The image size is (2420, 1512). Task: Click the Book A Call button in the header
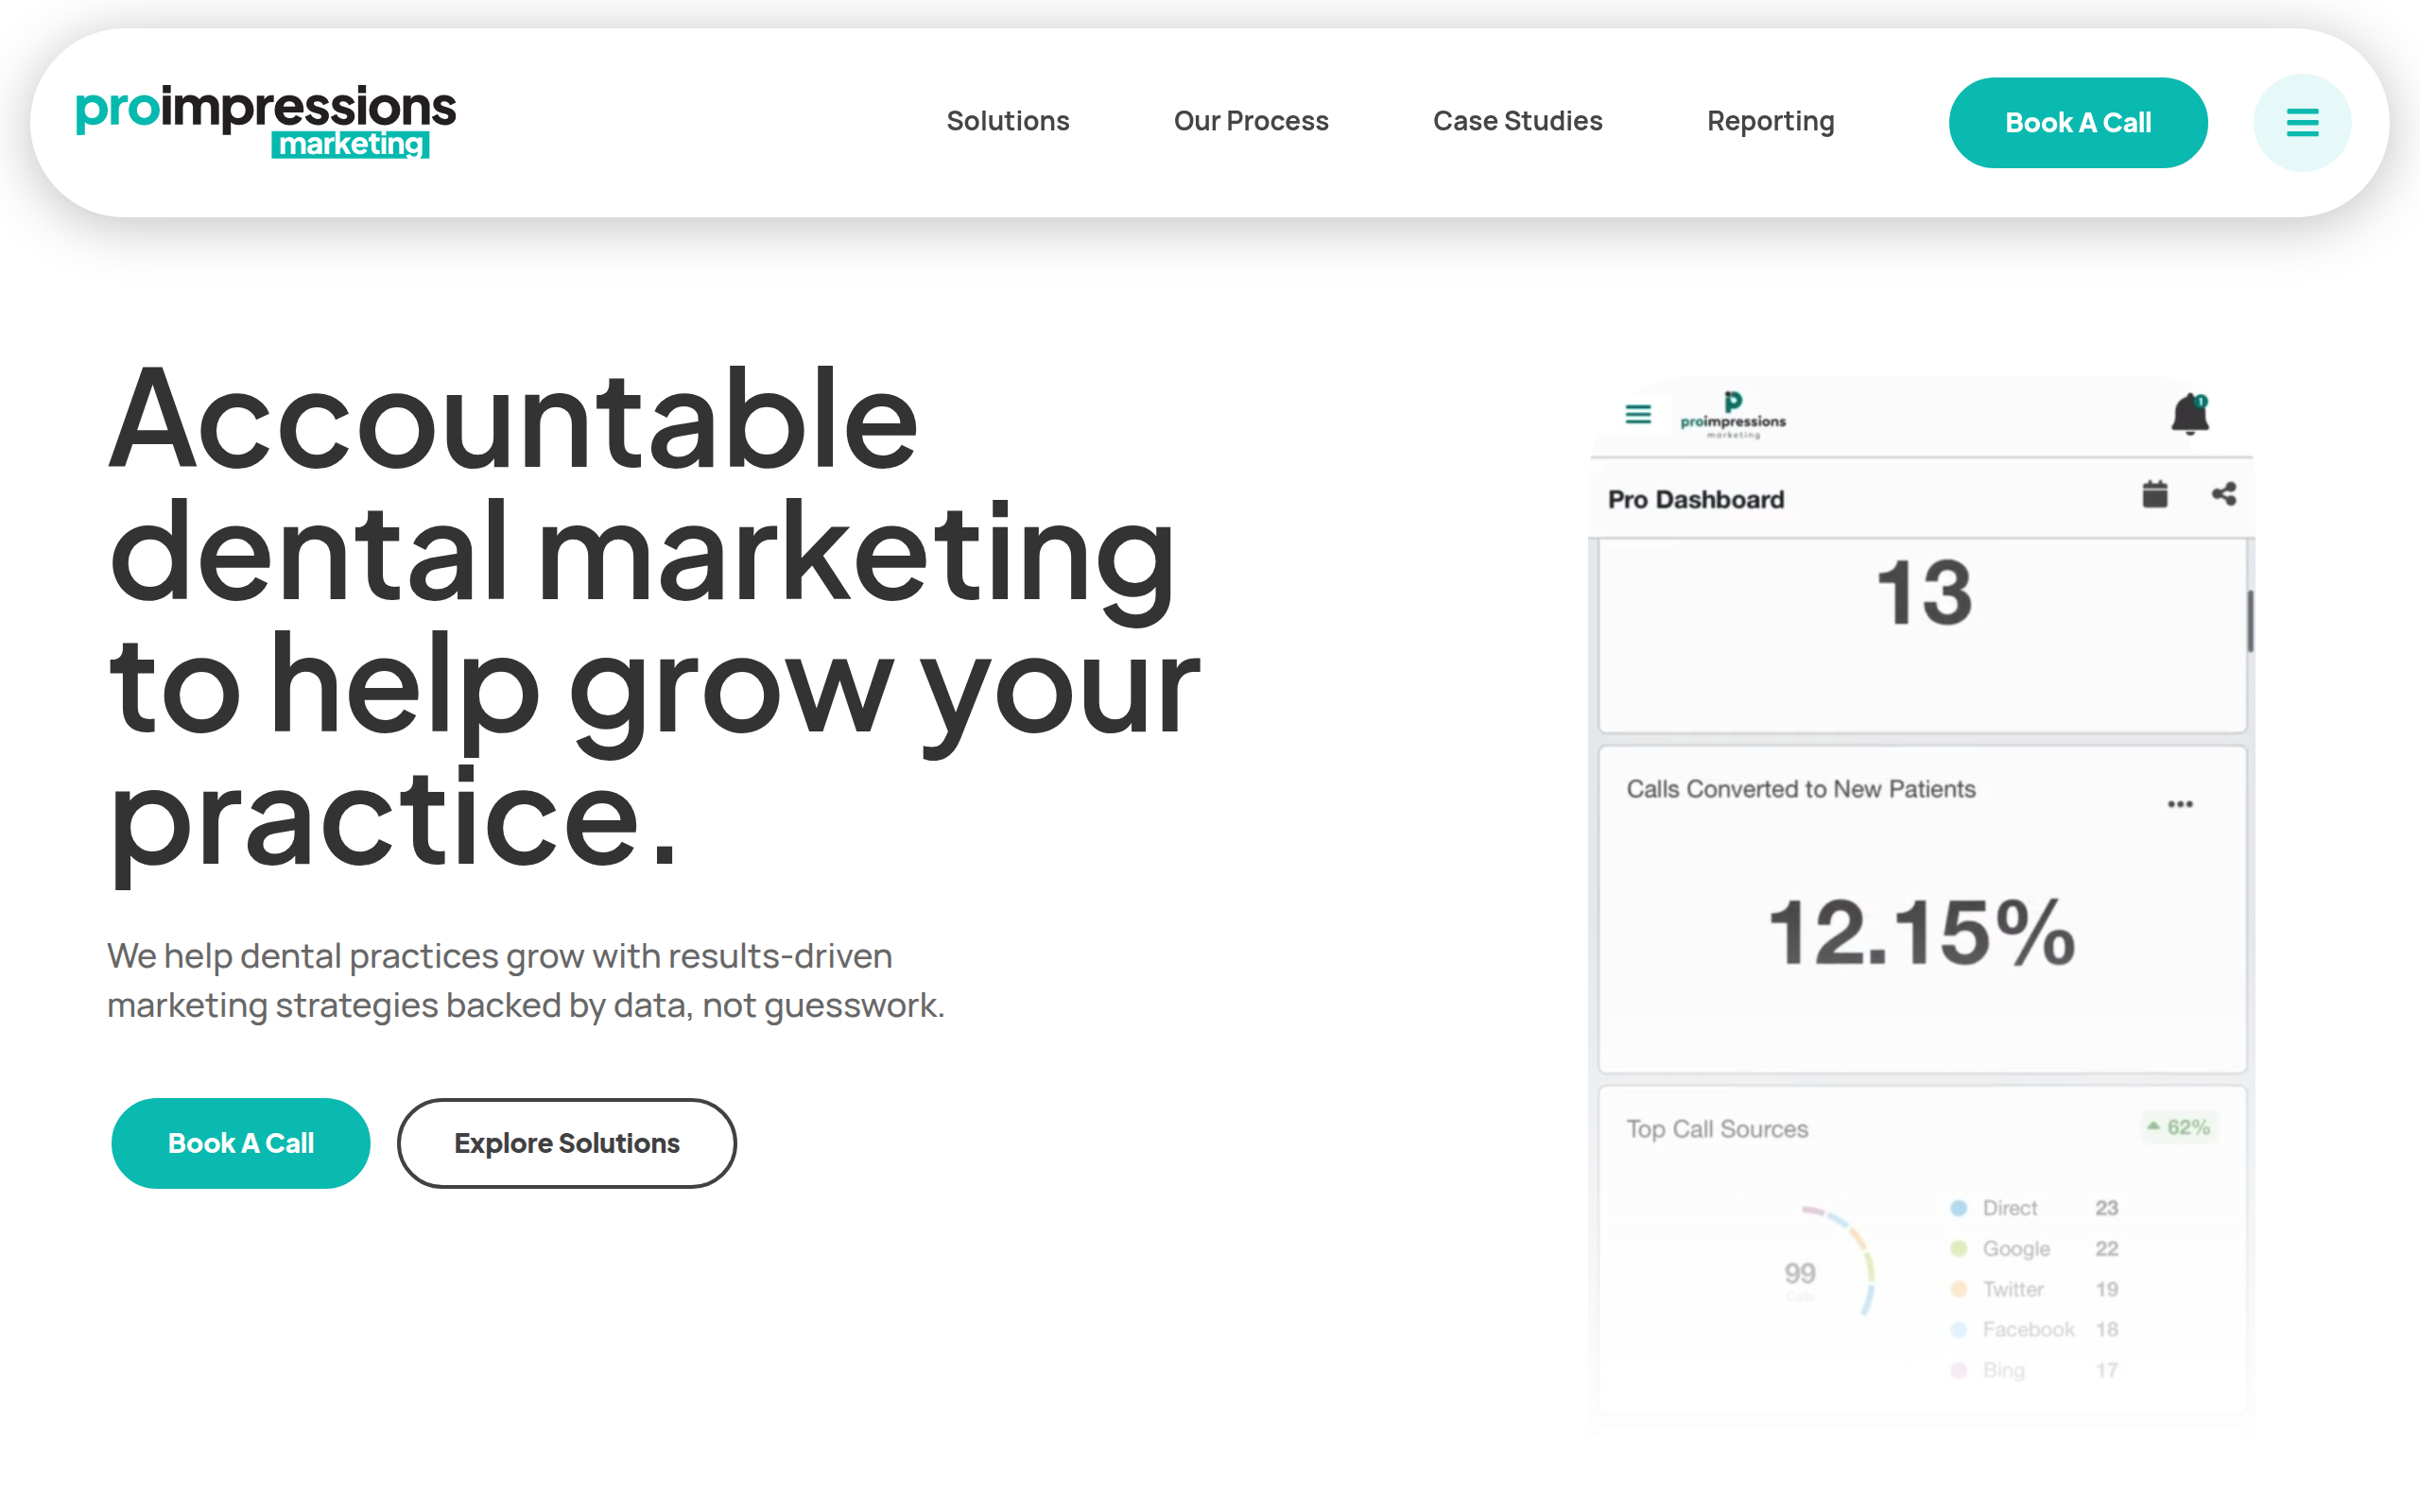click(2078, 122)
